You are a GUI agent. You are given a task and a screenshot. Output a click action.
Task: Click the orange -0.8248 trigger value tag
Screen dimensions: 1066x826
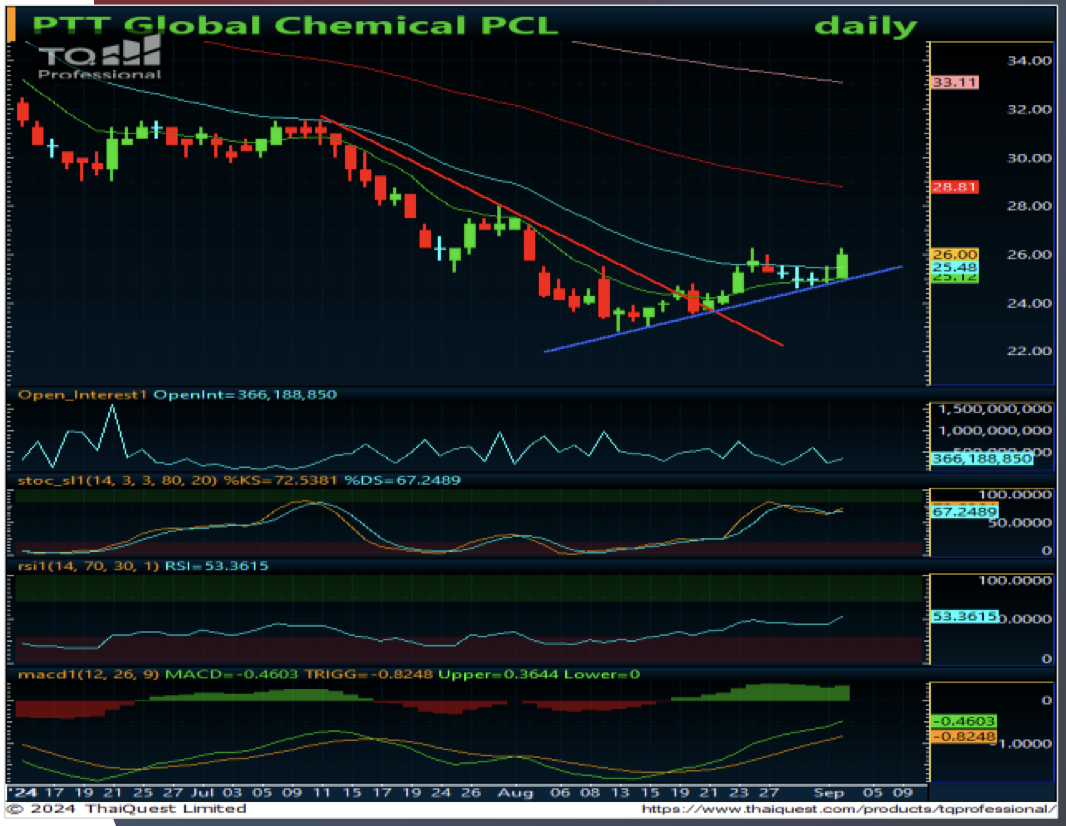(x=964, y=736)
